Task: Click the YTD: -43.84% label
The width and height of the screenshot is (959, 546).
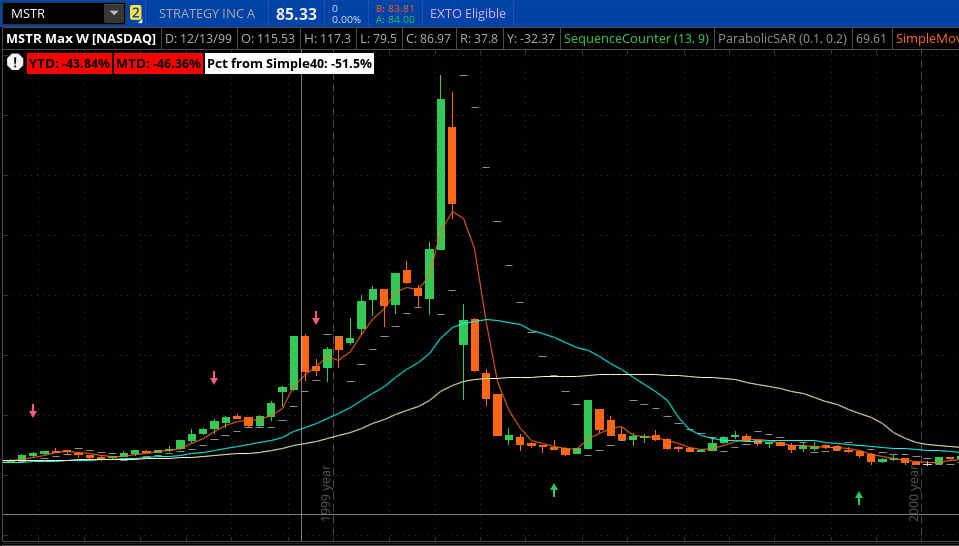Action: click(x=69, y=64)
